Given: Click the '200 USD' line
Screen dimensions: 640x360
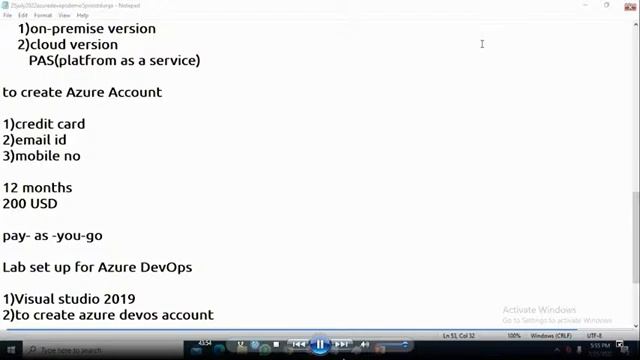Looking at the screenshot, I should point(30,204).
